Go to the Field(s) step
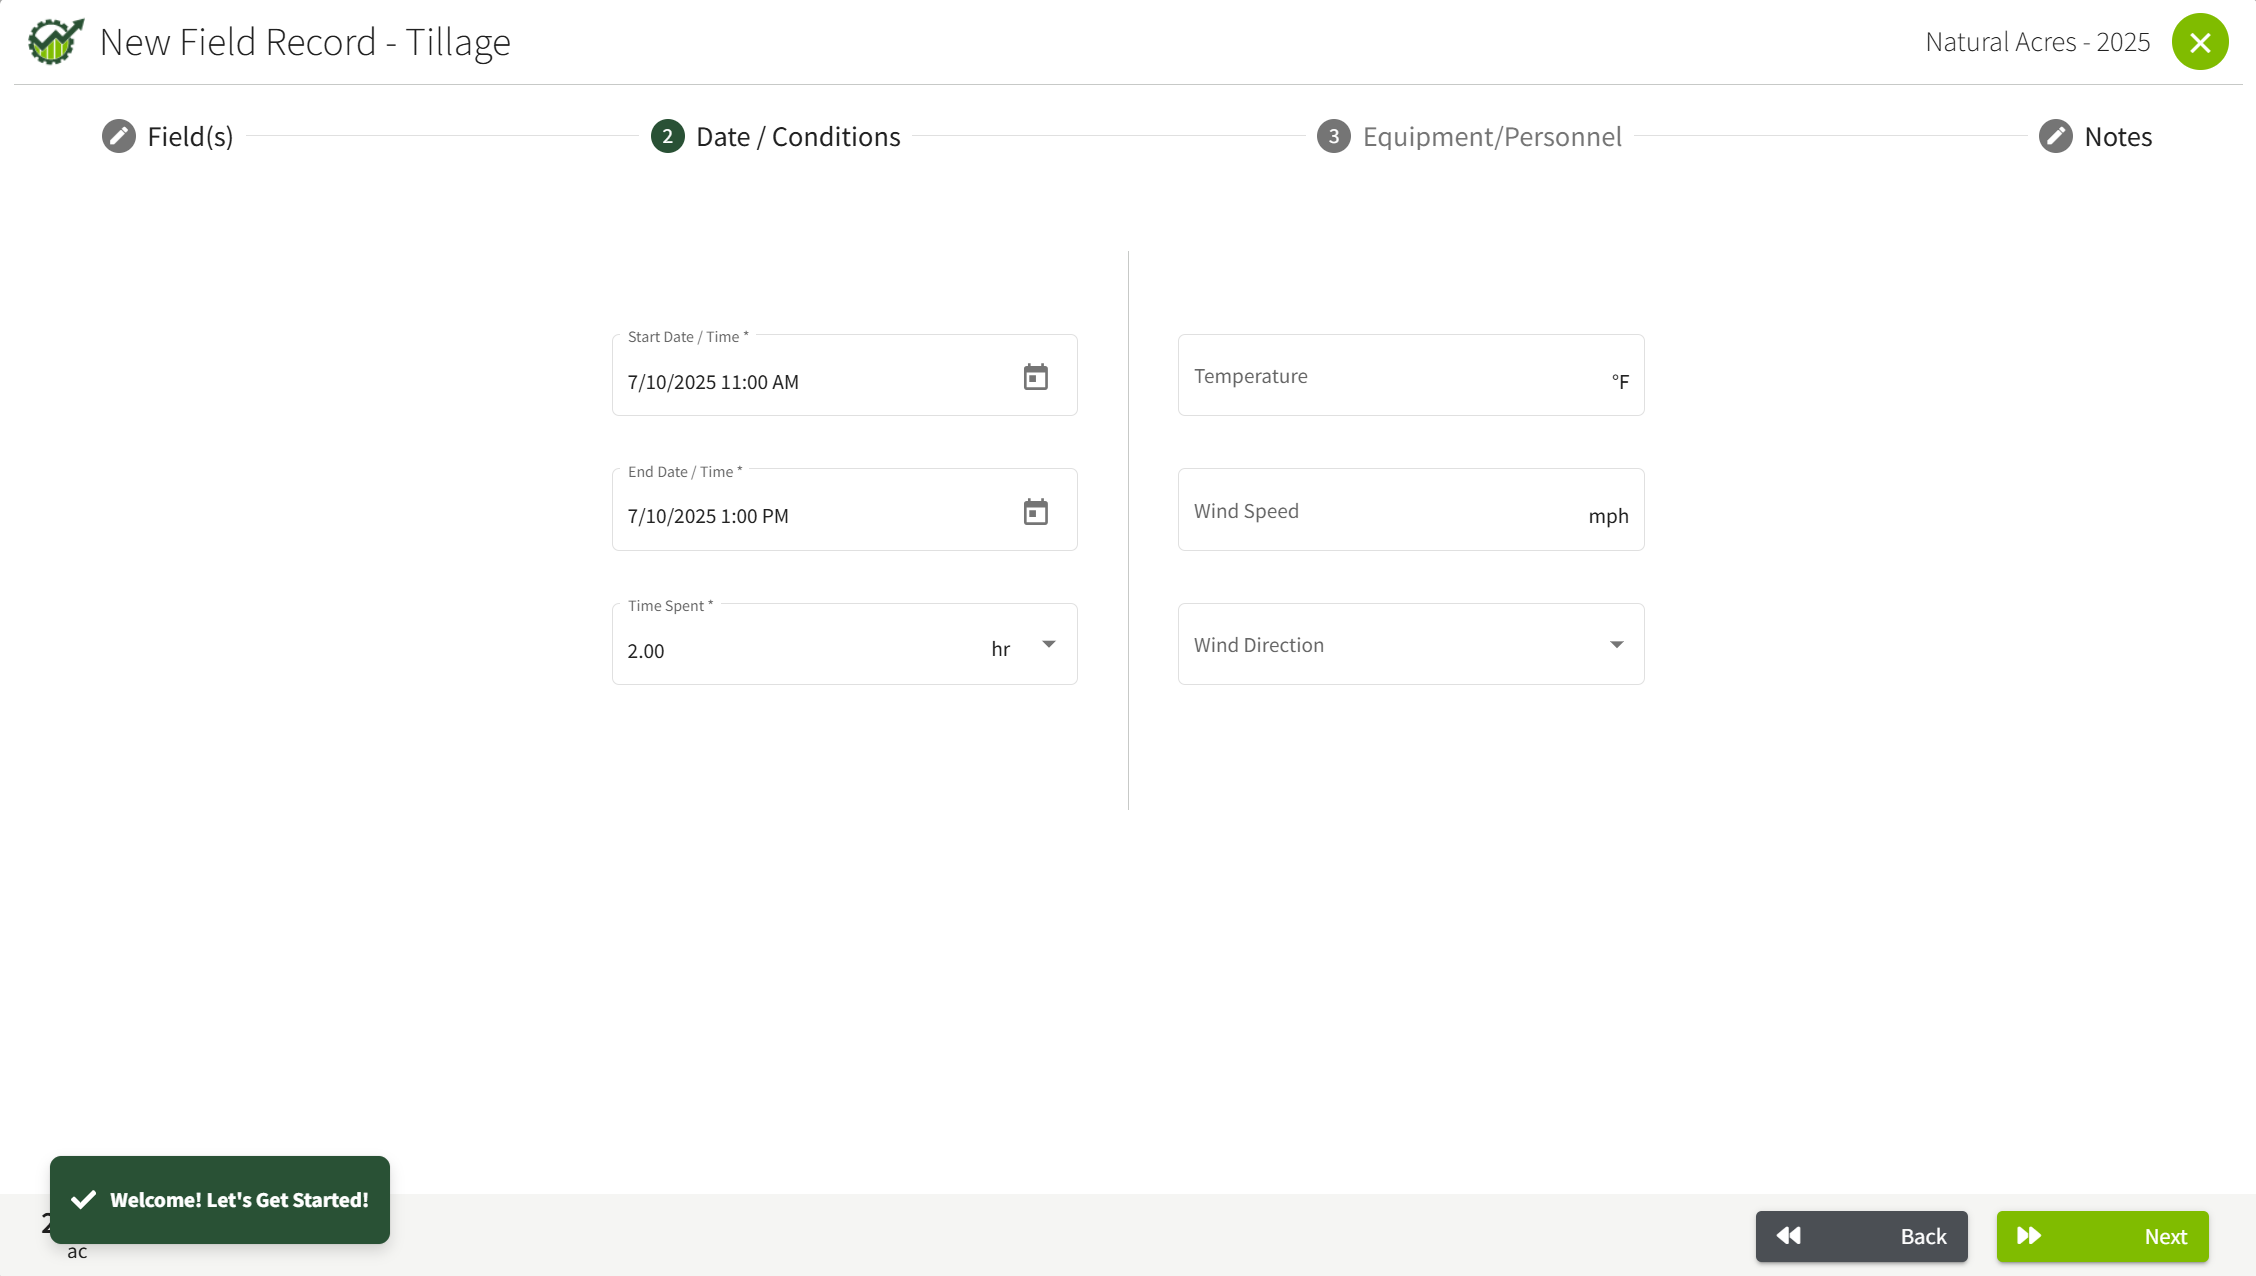The height and width of the screenshot is (1276, 2256). click(168, 136)
